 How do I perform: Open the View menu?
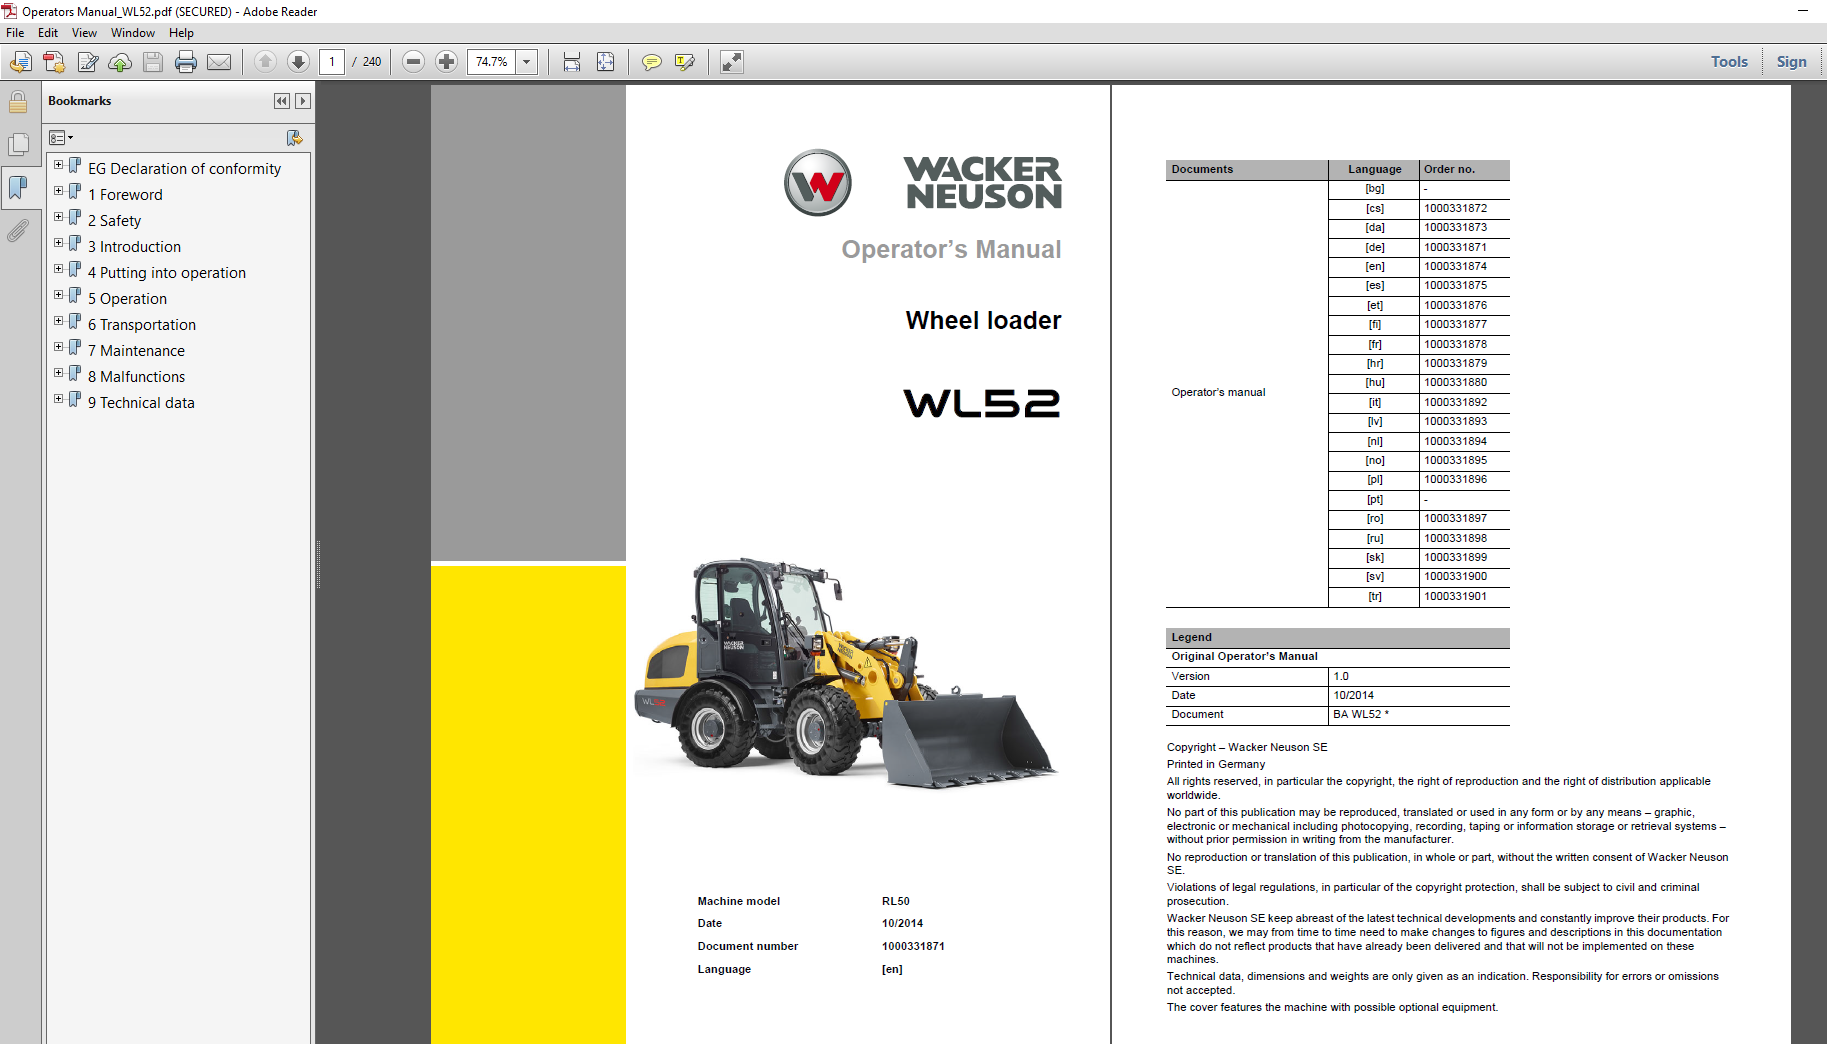click(84, 33)
